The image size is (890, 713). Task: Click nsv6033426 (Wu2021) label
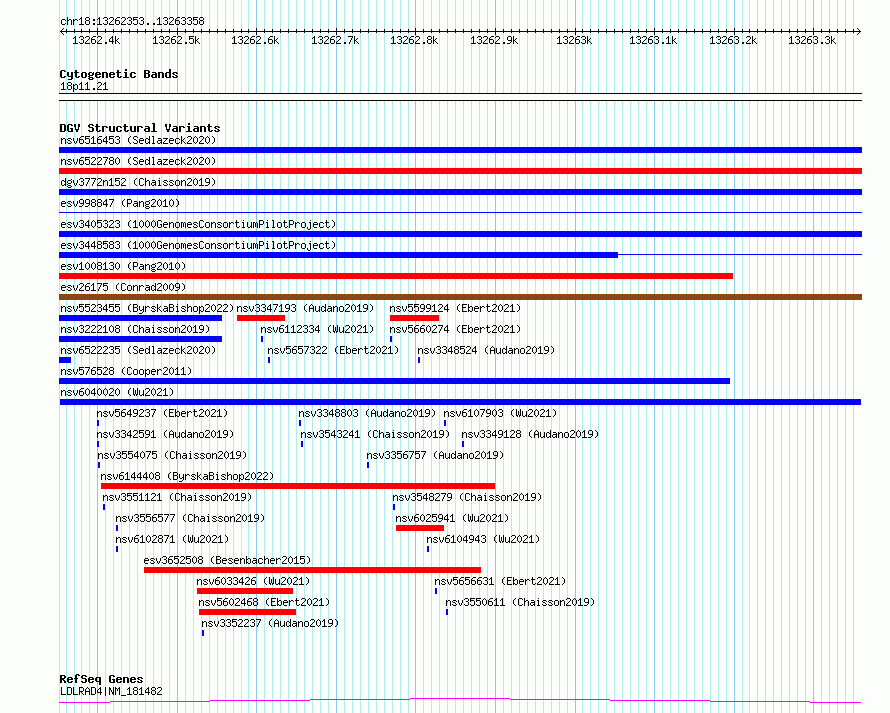coord(253,581)
